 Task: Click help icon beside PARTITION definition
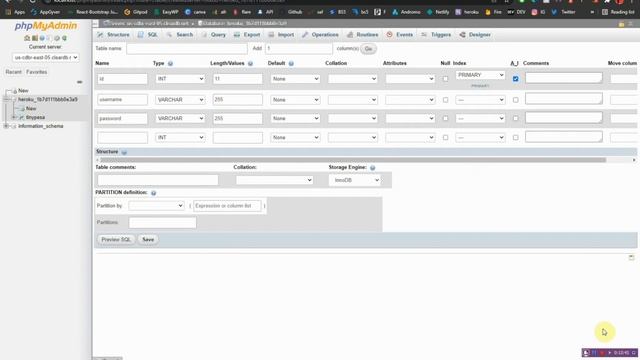(x=153, y=193)
